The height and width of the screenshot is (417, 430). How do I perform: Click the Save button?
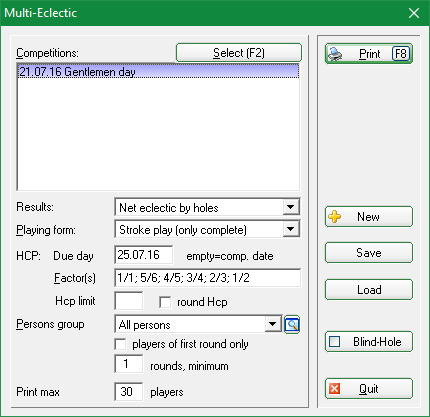[369, 253]
